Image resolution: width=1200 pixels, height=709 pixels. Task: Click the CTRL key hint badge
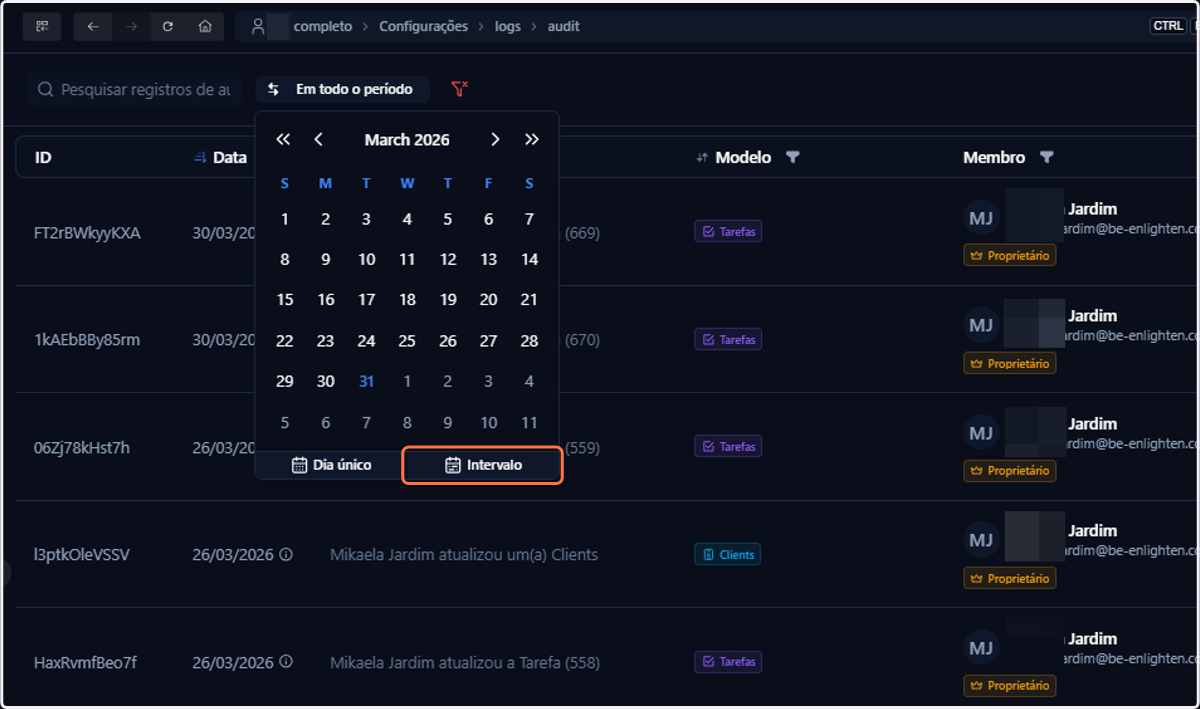[1168, 27]
